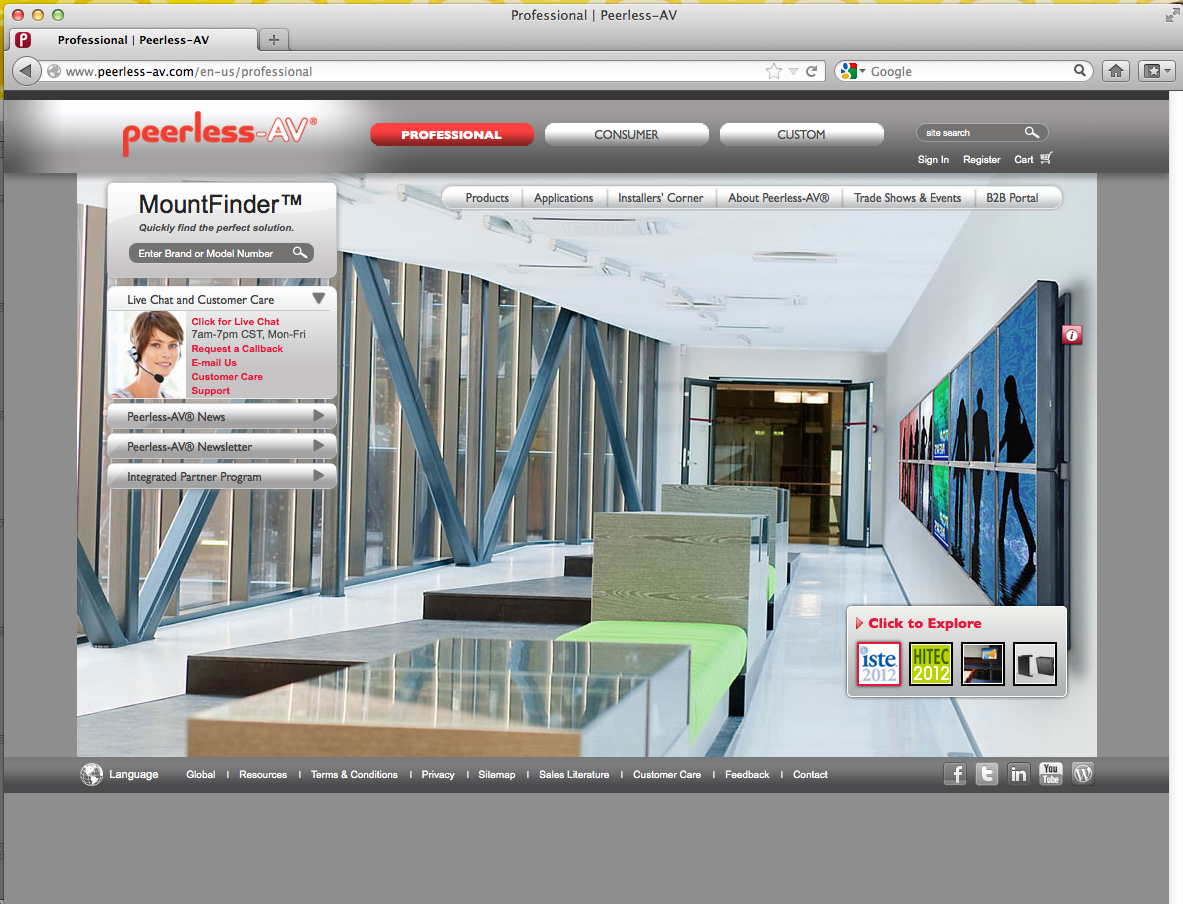The height and width of the screenshot is (904, 1183).
Task: Select the ISTE 2012 thumbnail
Action: tap(879, 664)
